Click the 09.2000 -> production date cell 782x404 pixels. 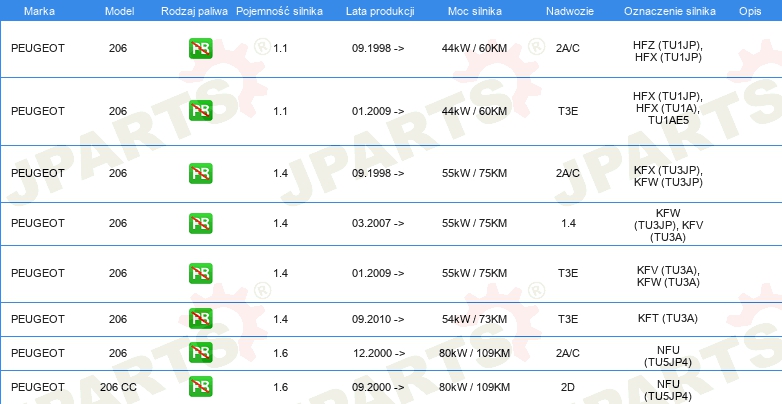coord(378,387)
